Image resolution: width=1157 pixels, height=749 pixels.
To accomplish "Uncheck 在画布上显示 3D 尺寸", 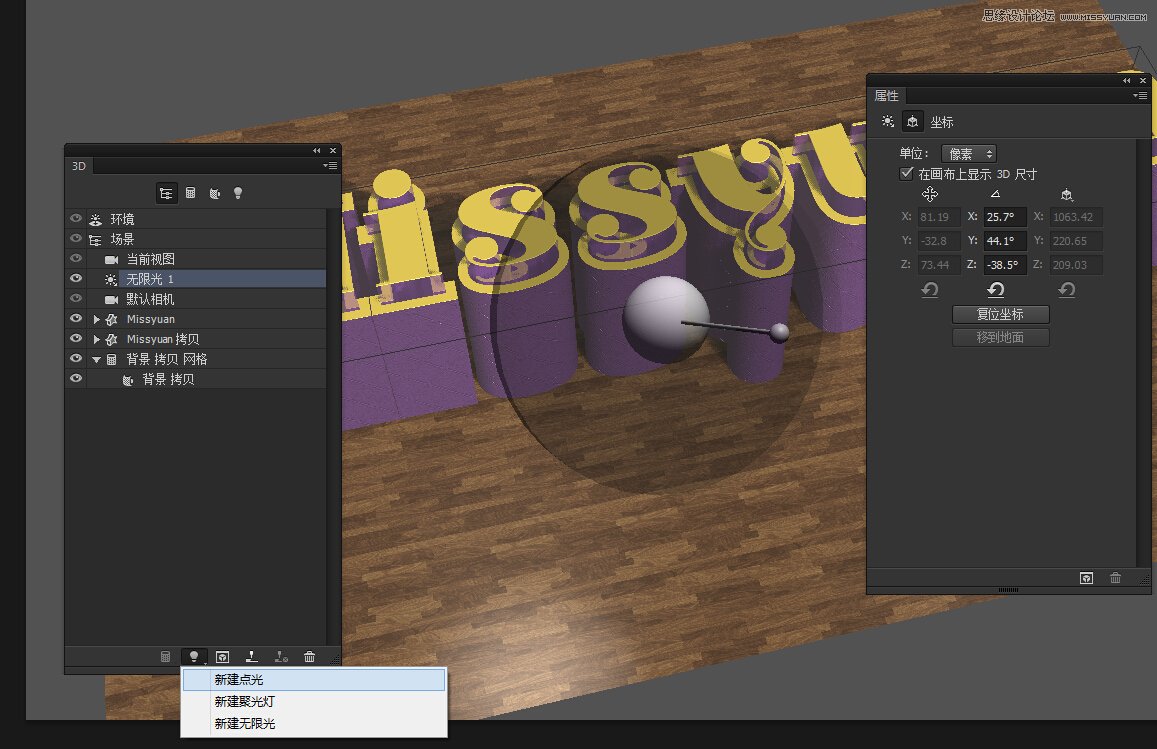I will [906, 172].
